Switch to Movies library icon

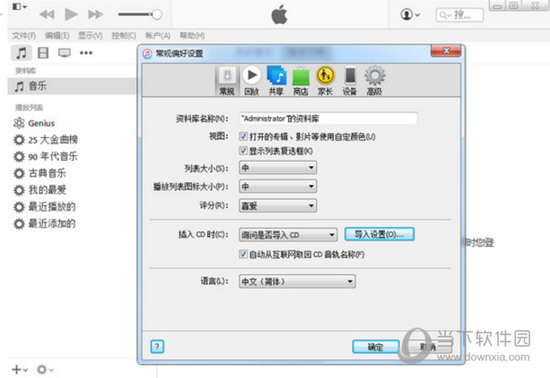43,53
